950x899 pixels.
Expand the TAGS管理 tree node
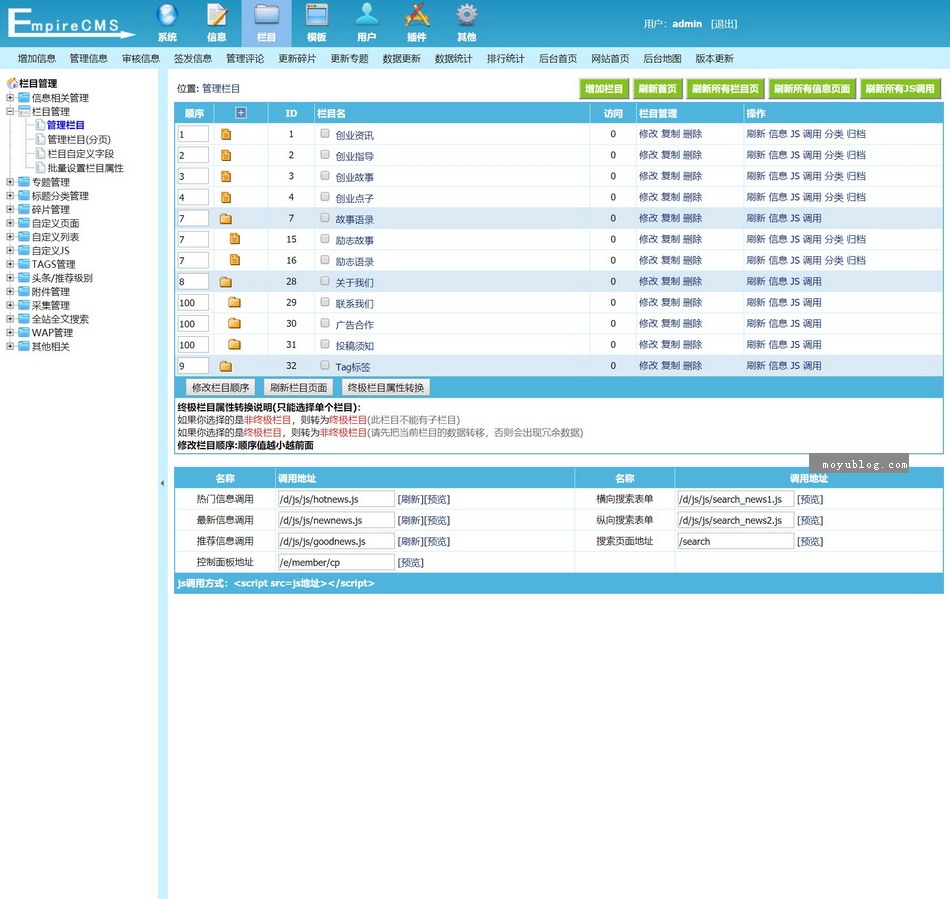[10, 264]
